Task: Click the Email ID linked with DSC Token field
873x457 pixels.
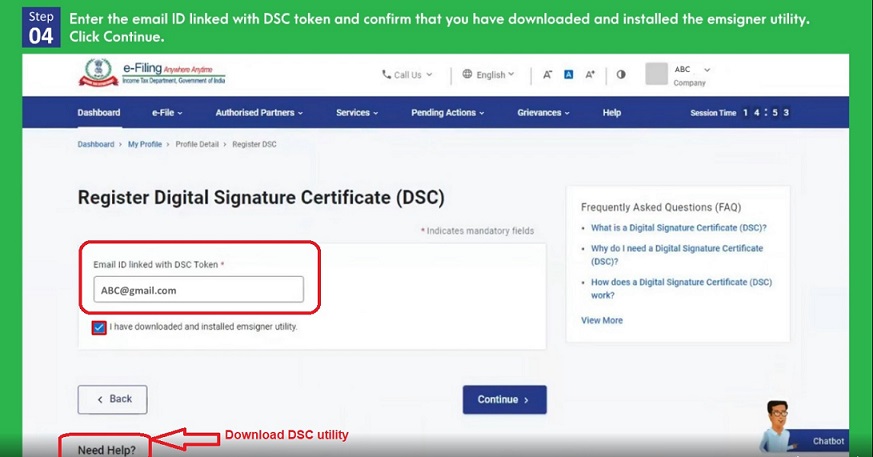Action: tap(197, 290)
